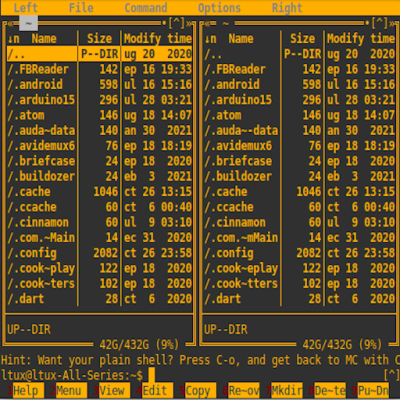Open the Left menu
This screenshot has width=400, height=400.
click(26, 8)
